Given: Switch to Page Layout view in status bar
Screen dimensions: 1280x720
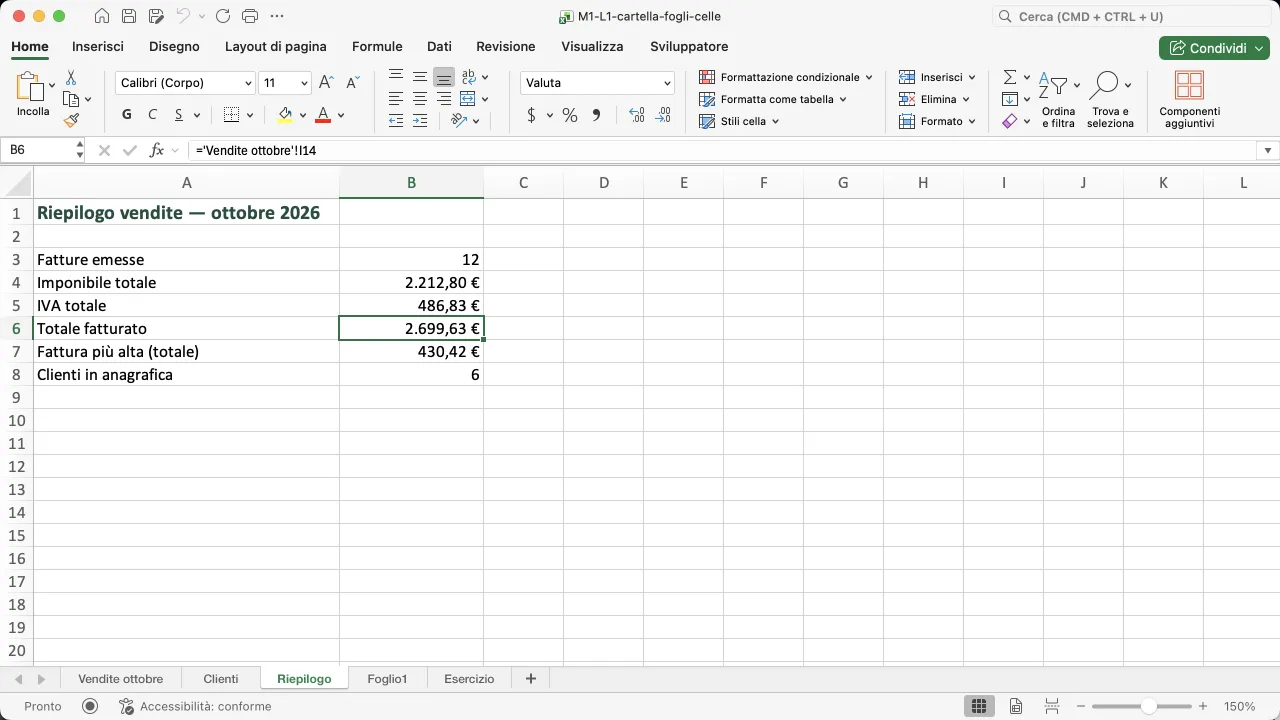Looking at the screenshot, I should 1016,706.
